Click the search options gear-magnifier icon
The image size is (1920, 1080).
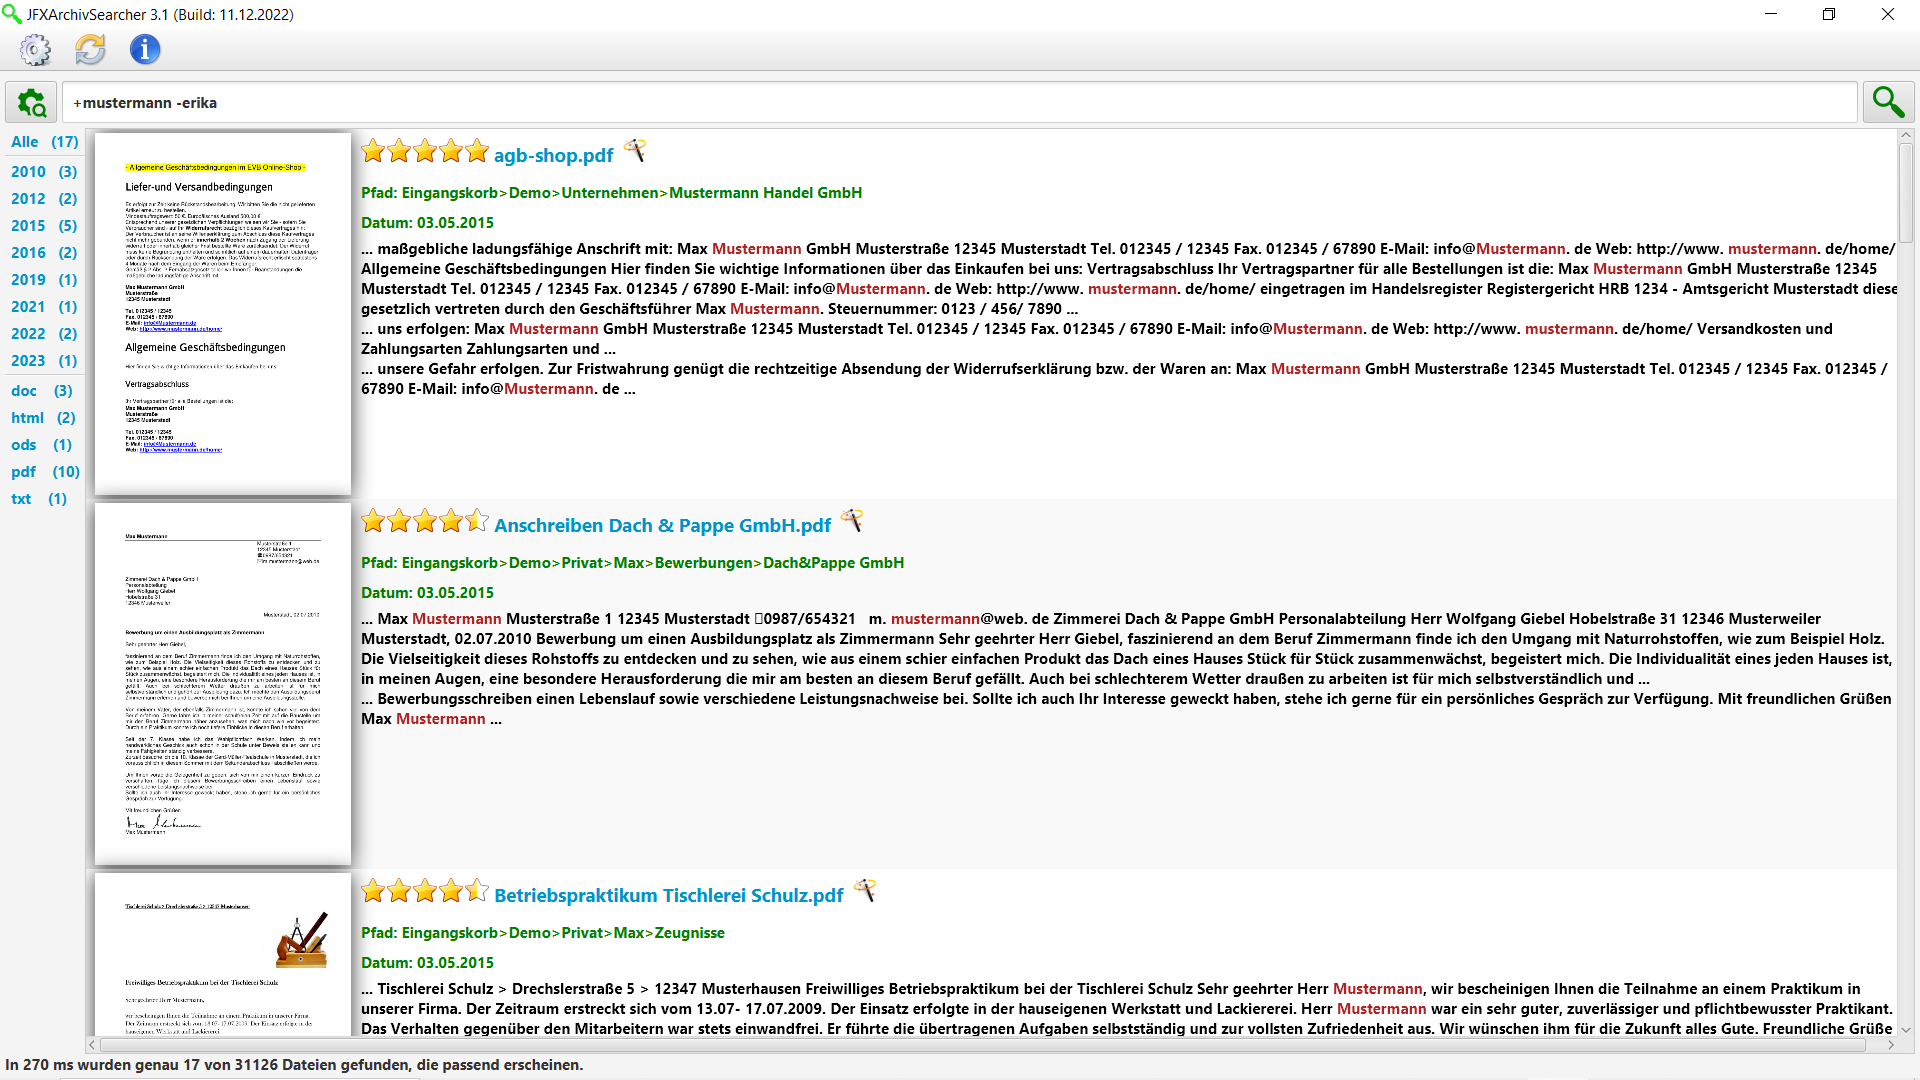pos(31,103)
